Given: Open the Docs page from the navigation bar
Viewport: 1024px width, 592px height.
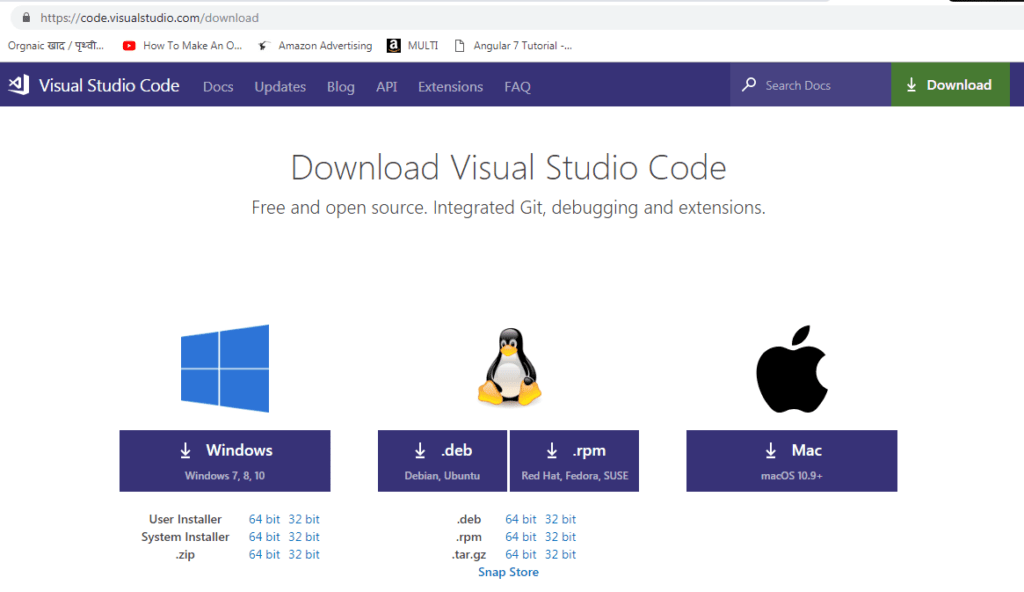Looking at the screenshot, I should pos(218,87).
